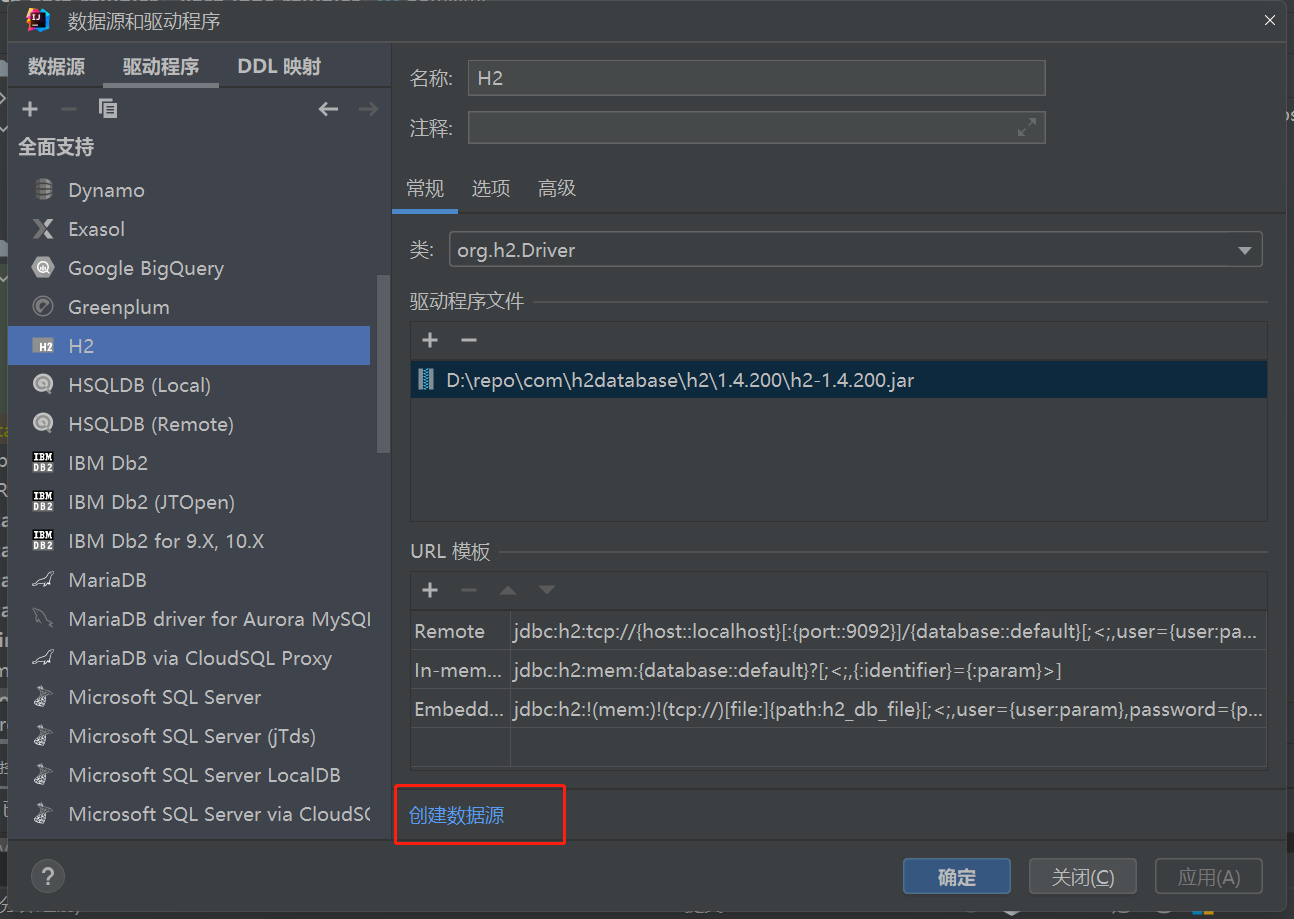Image resolution: width=1294 pixels, height=919 pixels.
Task: Click the remove driver minus icon in left toolbar
Action: coord(69,109)
